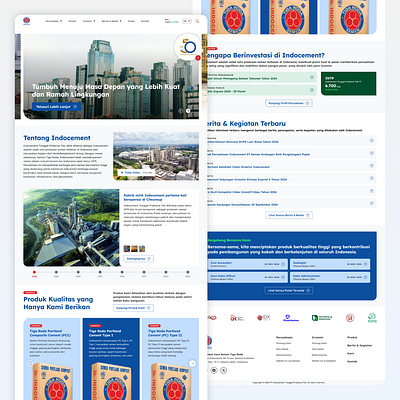400x400 pixels.
Task: Click the Geologist job title
Action: click(299, 263)
